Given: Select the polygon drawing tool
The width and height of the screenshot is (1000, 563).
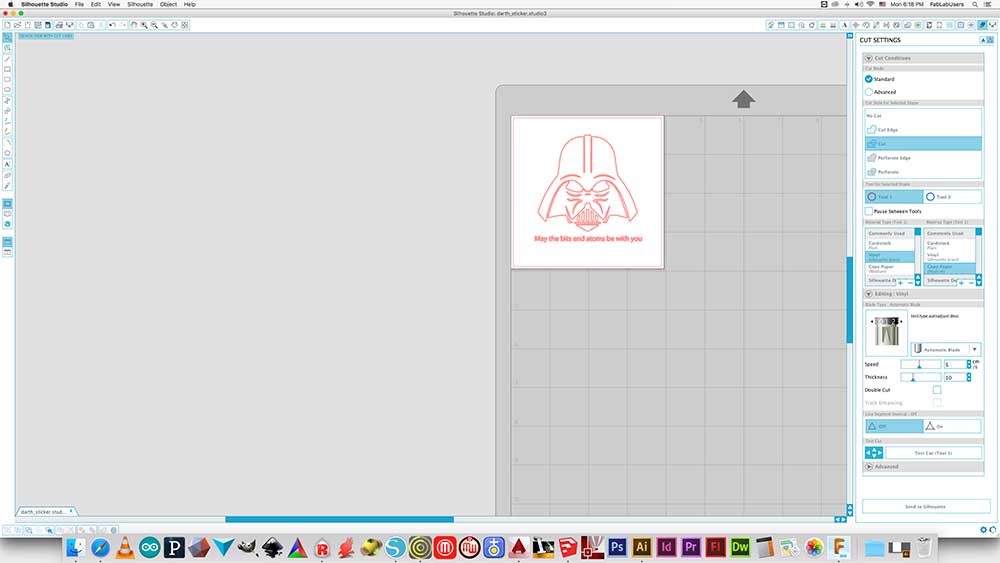Looking at the screenshot, I should [x=7, y=153].
